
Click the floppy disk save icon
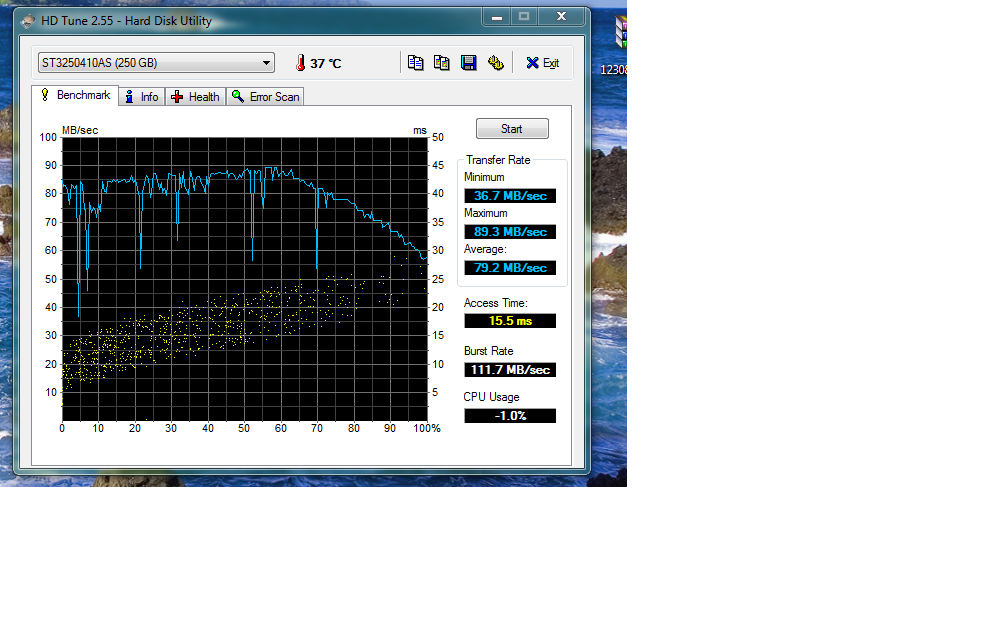(468, 63)
